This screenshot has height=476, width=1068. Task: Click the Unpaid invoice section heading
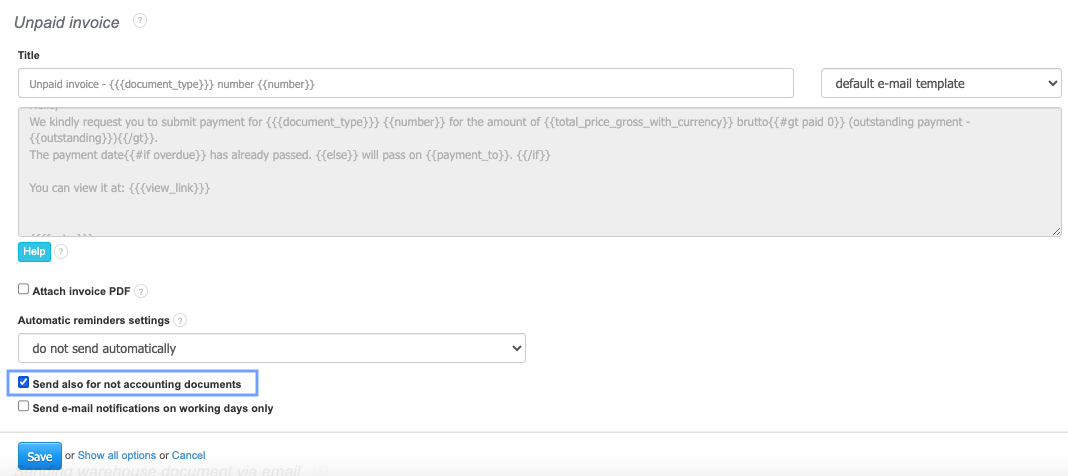(66, 22)
